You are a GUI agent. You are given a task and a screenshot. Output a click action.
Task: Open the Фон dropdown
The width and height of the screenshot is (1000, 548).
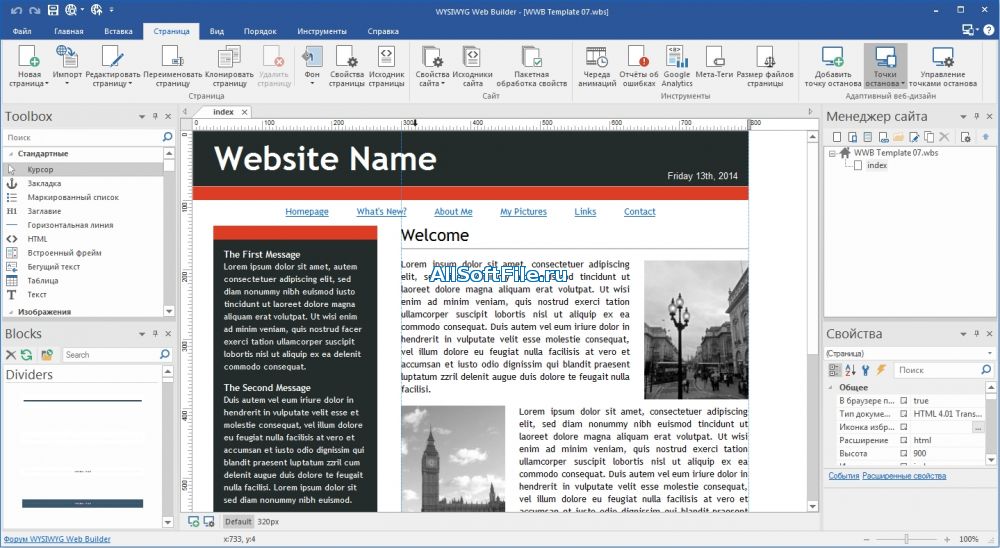pos(312,84)
